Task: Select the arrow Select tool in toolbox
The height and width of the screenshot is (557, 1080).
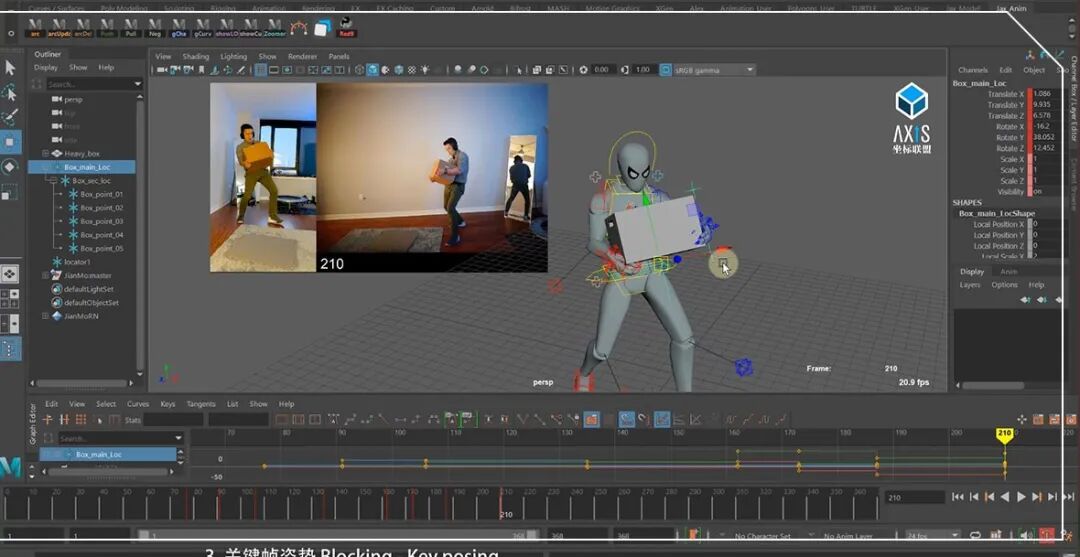Action: (10, 68)
